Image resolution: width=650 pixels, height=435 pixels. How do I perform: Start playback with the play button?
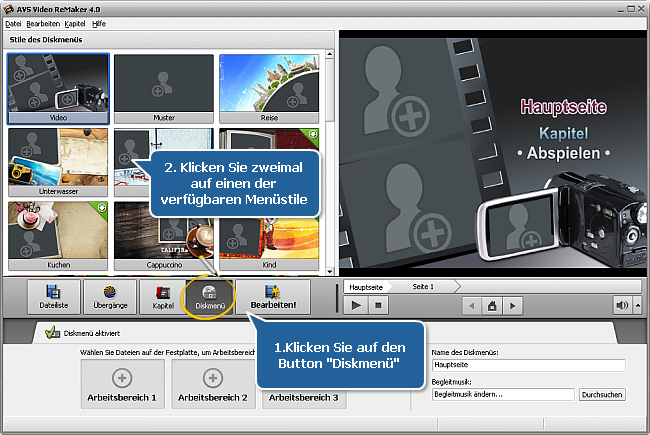pyautogui.click(x=357, y=305)
